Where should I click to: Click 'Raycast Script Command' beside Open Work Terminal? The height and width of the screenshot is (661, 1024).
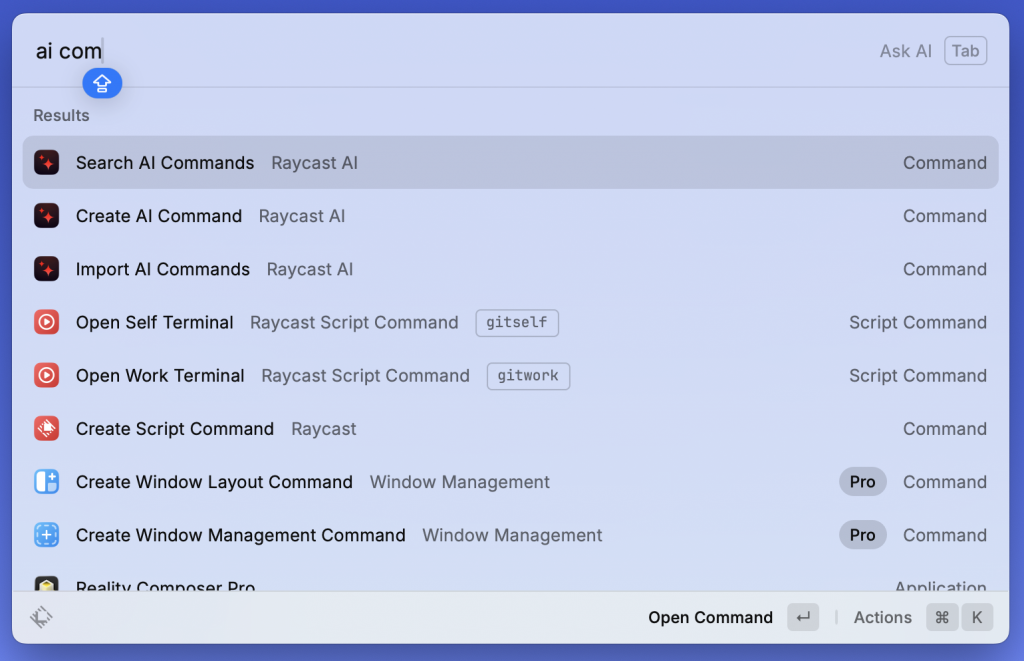pos(365,376)
